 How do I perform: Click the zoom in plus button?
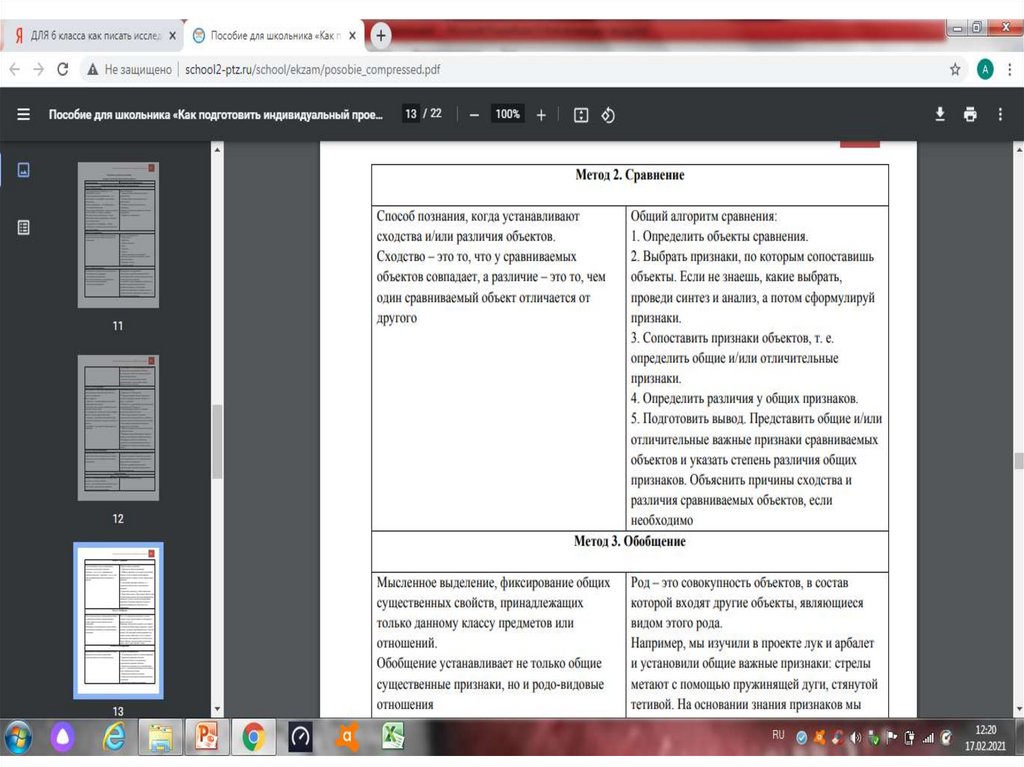pos(541,115)
